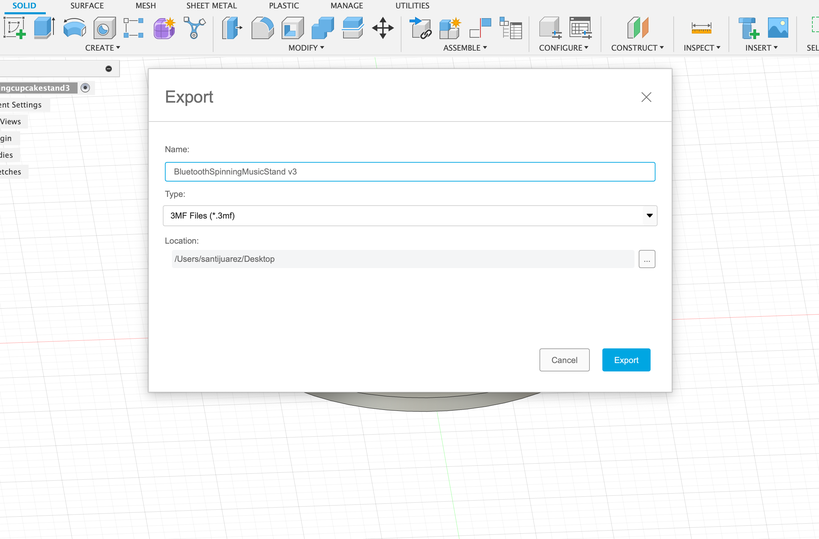Select the Fillet tool
Viewport: 819px width, 539px height.
pyautogui.click(x=262, y=28)
